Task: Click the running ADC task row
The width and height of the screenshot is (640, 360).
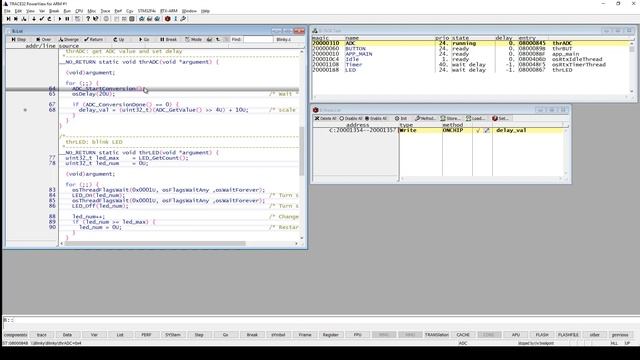Action: point(470,43)
